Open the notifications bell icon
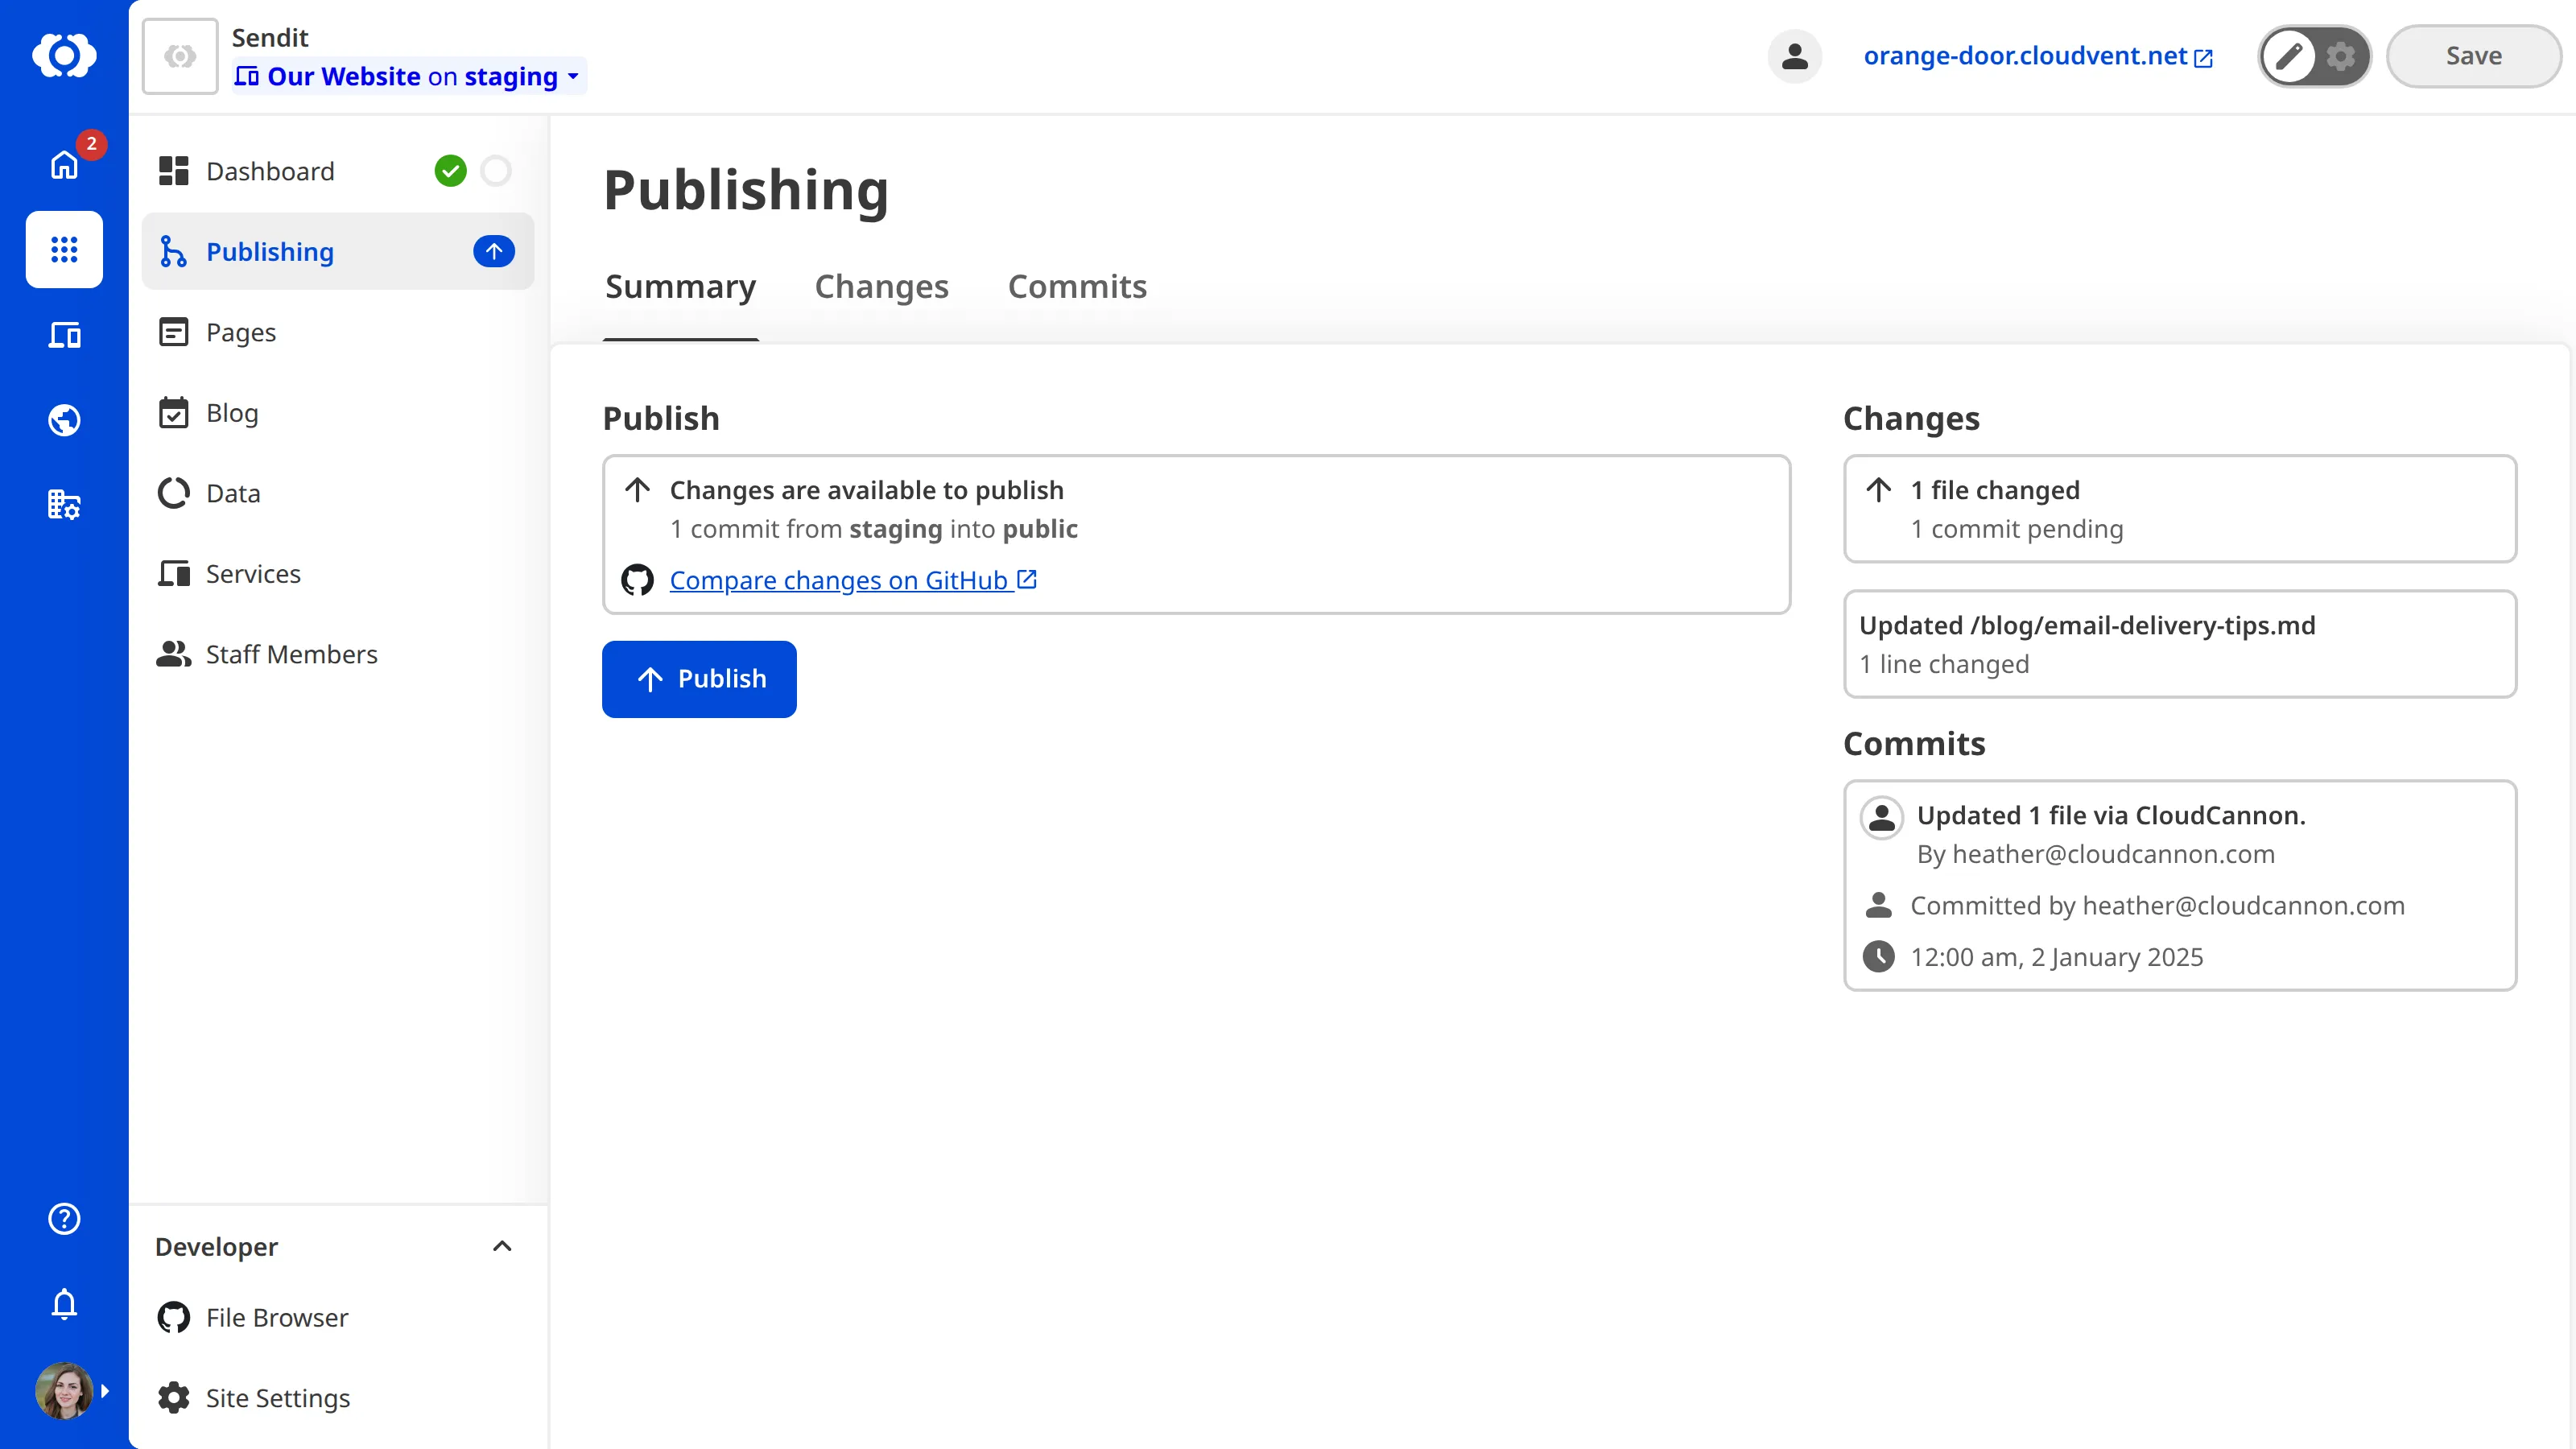 tap(64, 1303)
